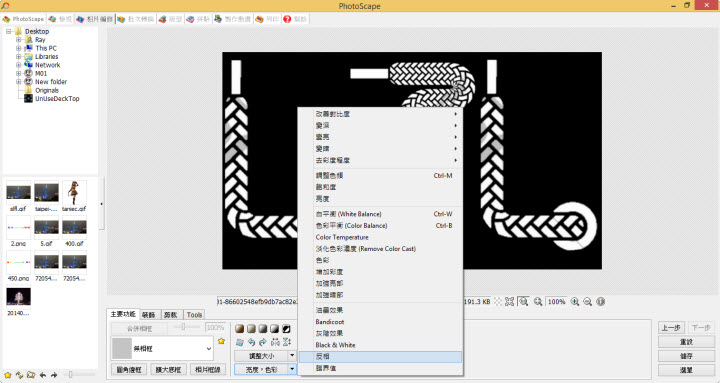Flip the image horizontally
The height and width of the screenshot is (383, 720).
(275, 342)
